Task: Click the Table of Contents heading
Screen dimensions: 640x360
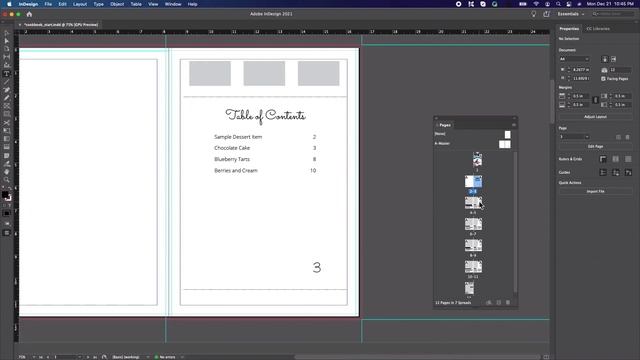Action: [x=265, y=116]
